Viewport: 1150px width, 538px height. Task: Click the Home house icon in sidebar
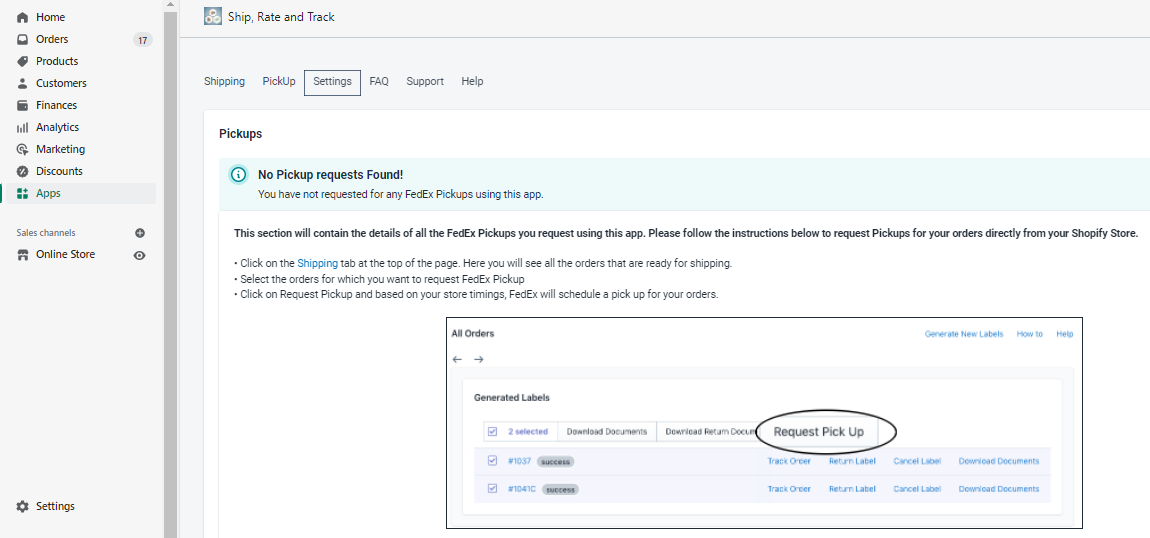pos(22,17)
